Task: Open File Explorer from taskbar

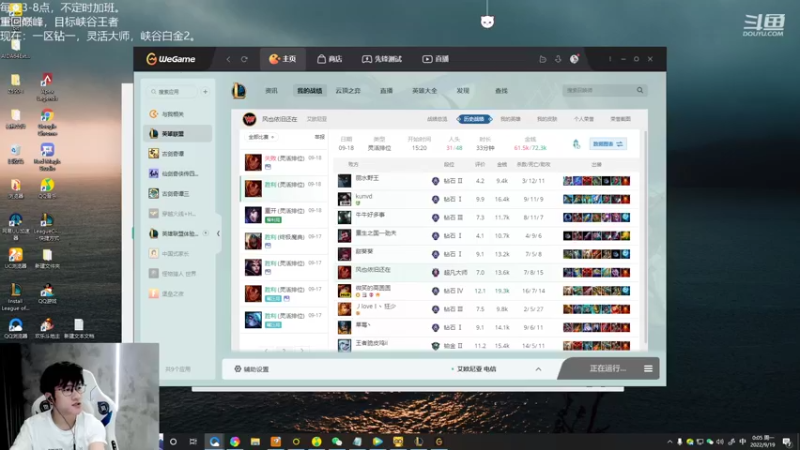Action: (x=255, y=441)
